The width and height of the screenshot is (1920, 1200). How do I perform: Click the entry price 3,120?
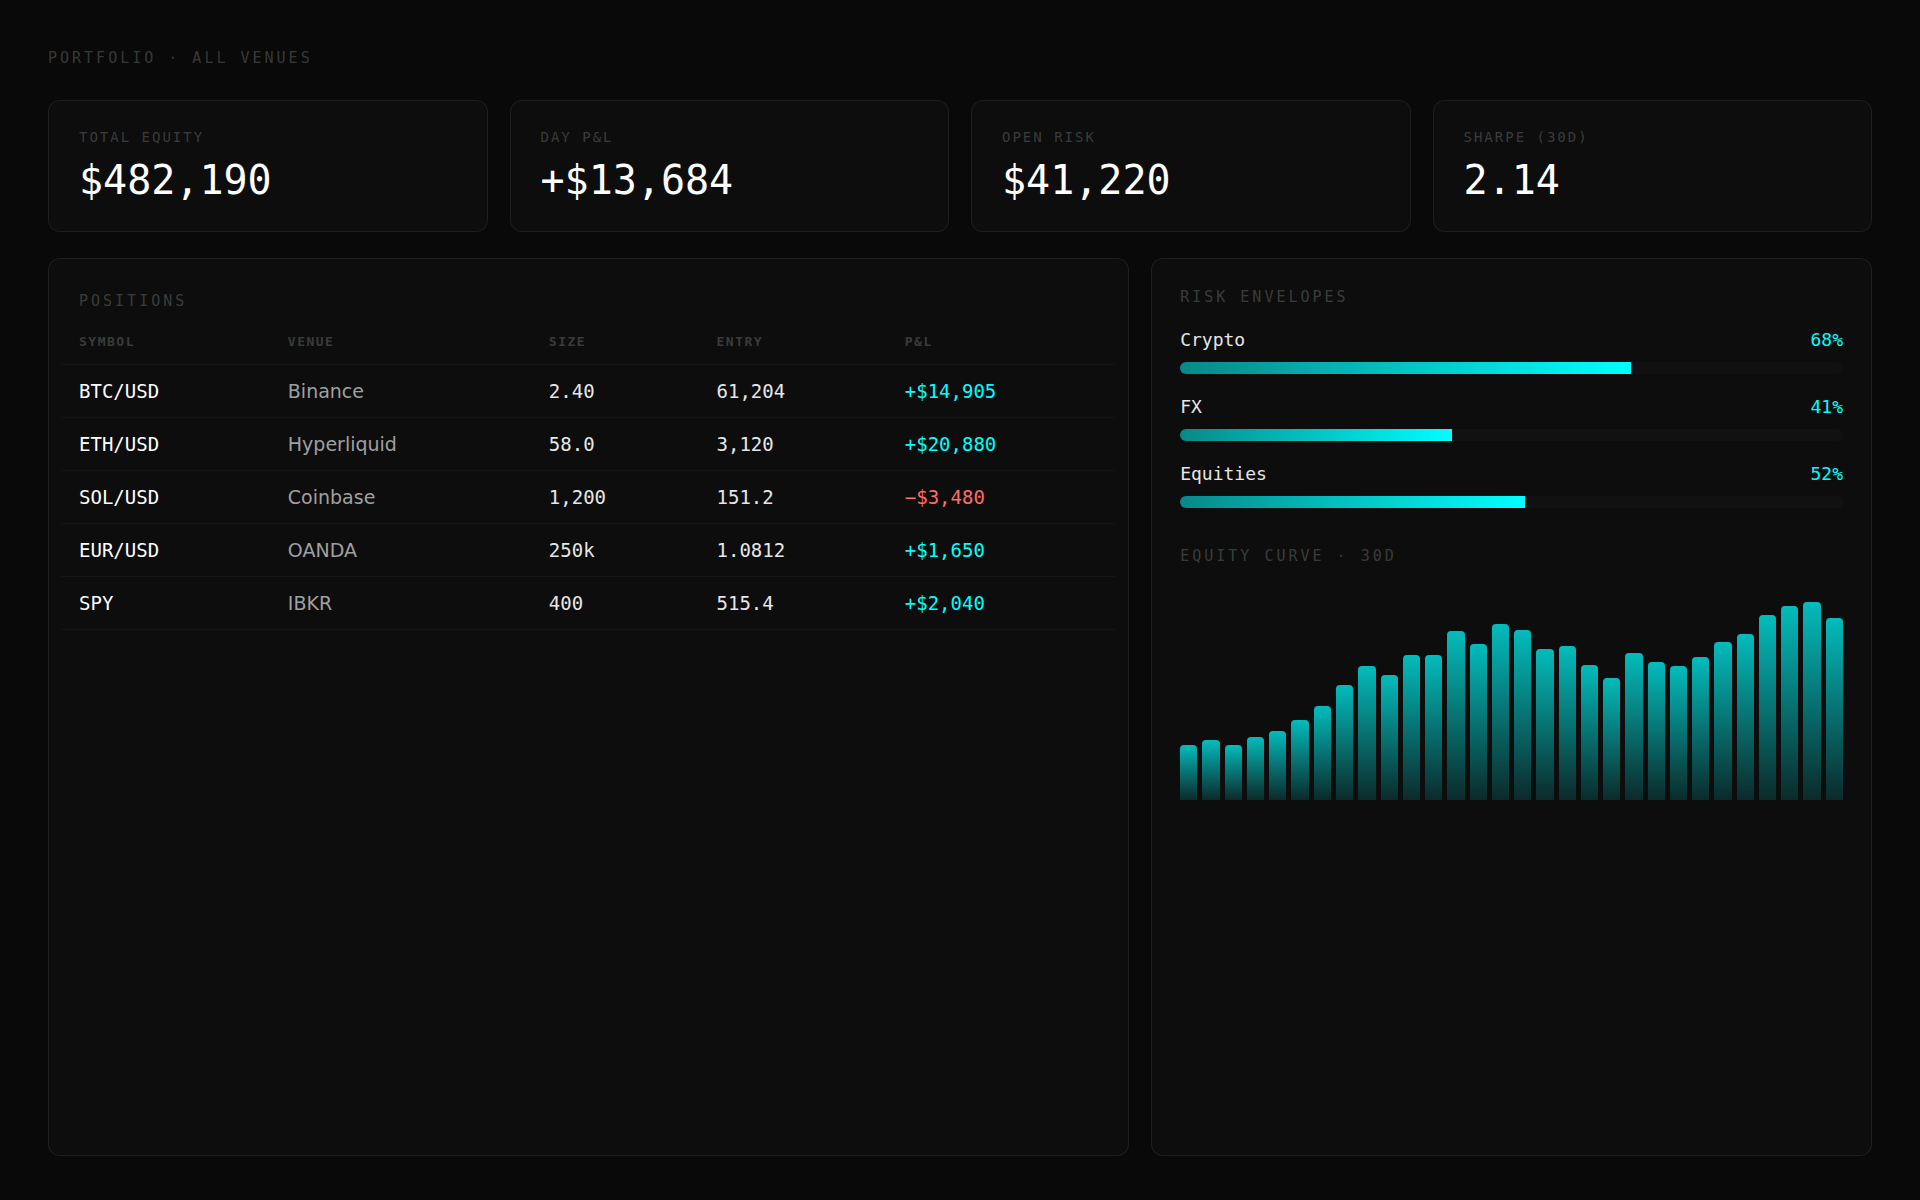(745, 445)
